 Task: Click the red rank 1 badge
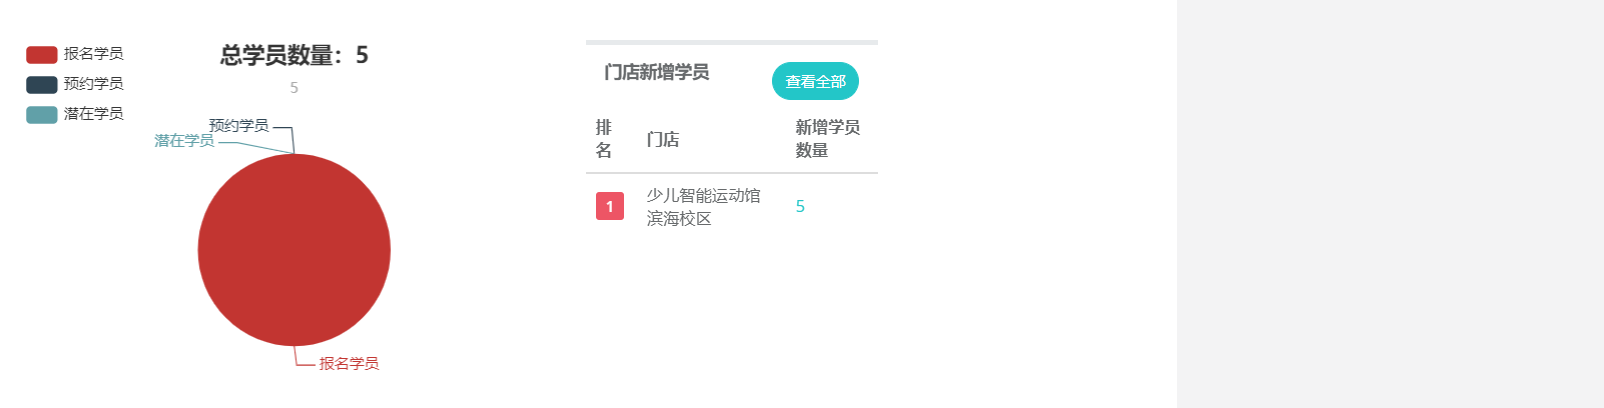coord(610,206)
